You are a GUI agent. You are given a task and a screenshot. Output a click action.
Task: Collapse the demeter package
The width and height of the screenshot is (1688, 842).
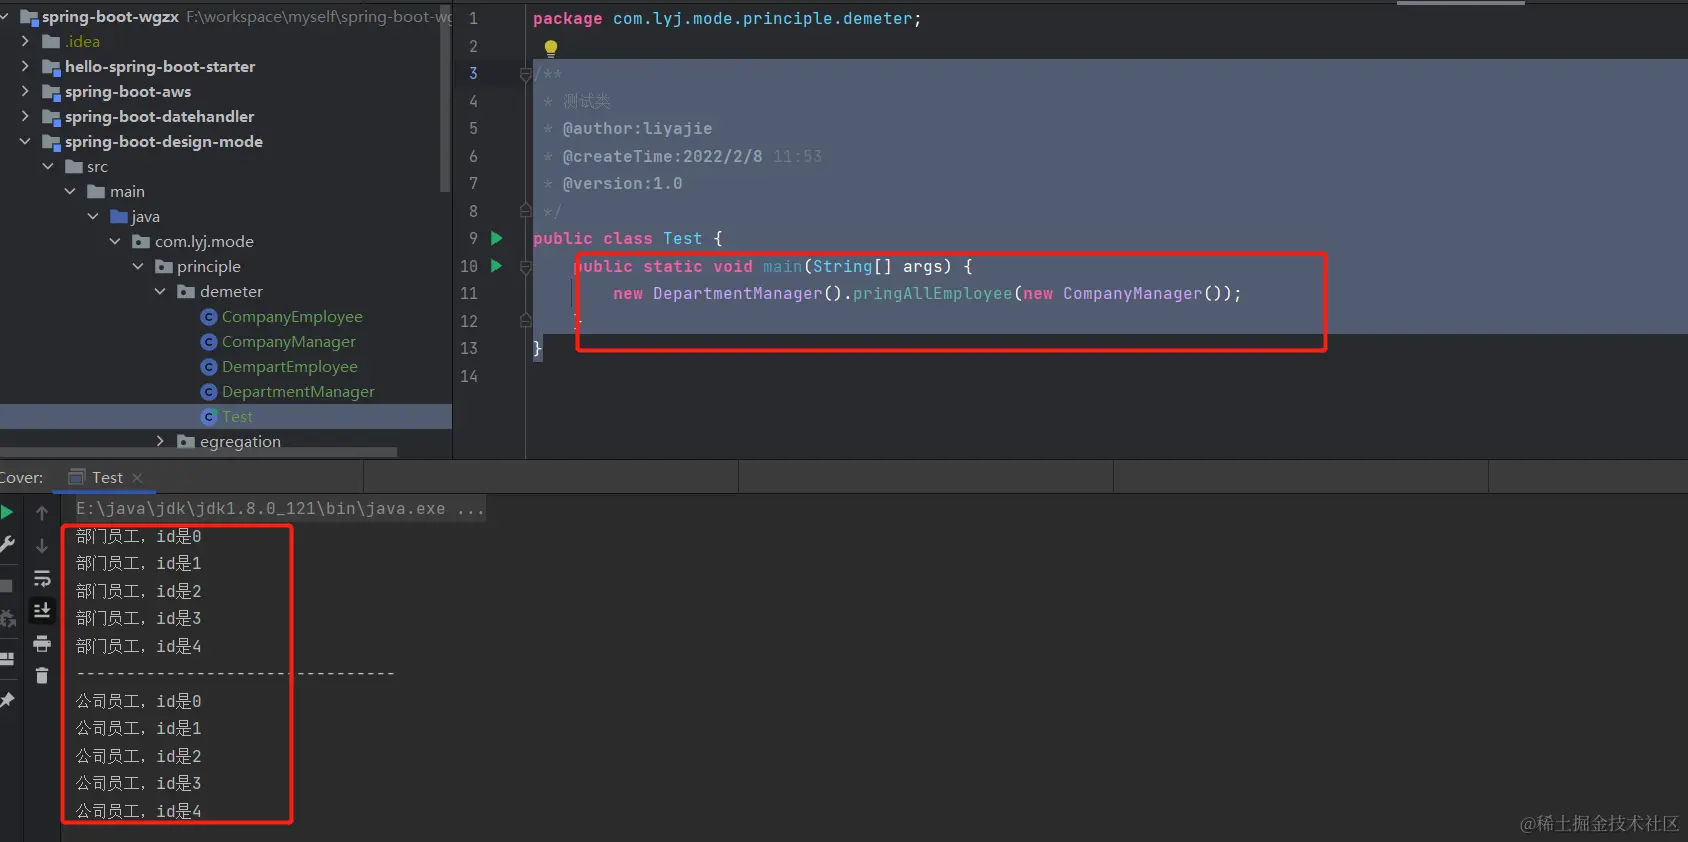tap(160, 291)
